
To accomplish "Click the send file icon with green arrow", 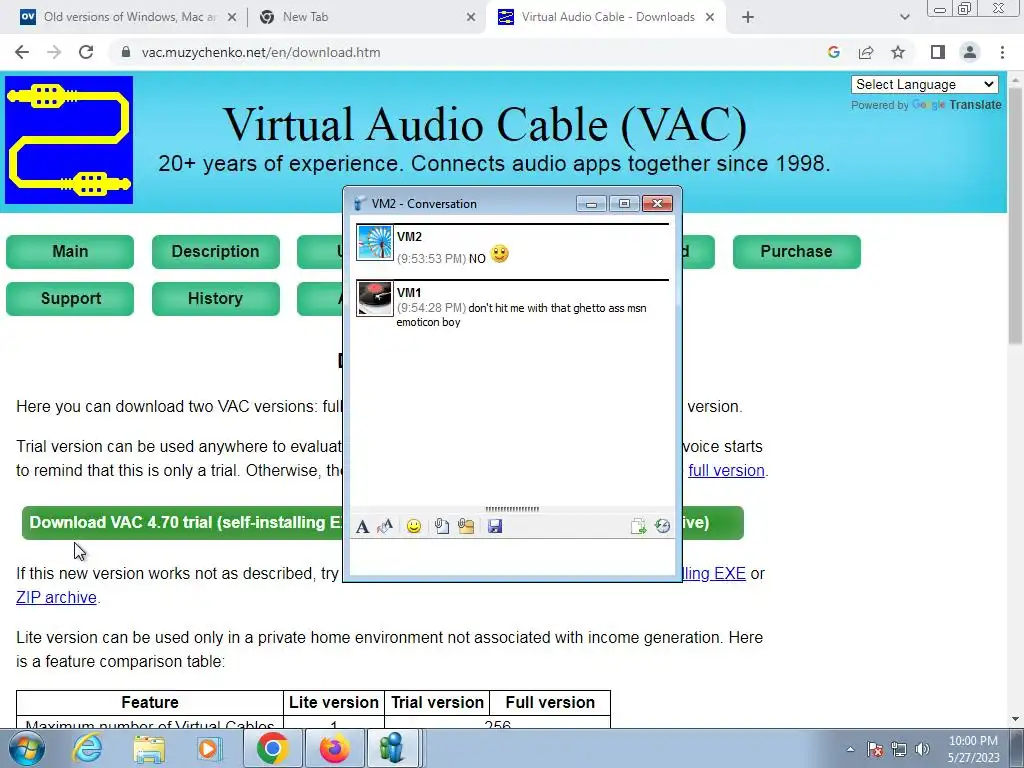I will pyautogui.click(x=638, y=526).
